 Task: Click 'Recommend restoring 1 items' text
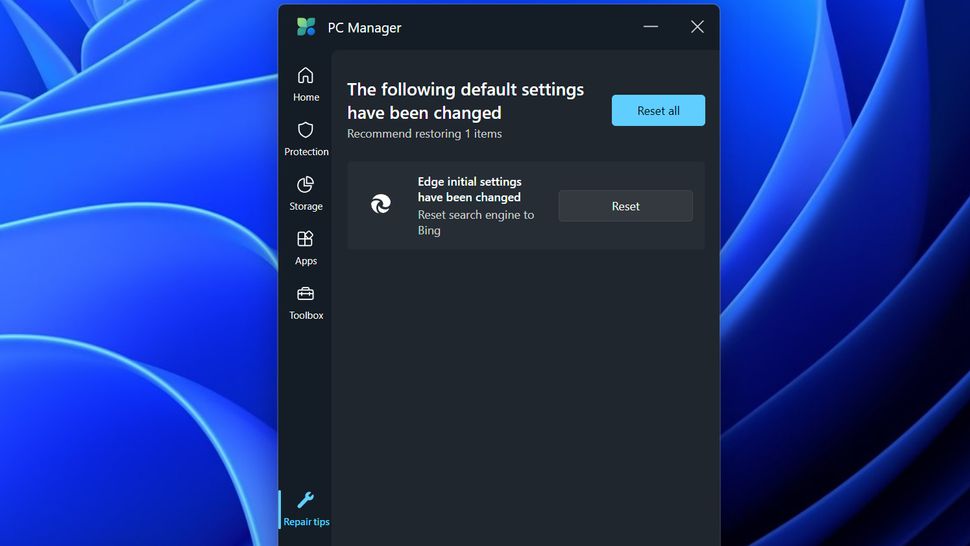coord(424,134)
